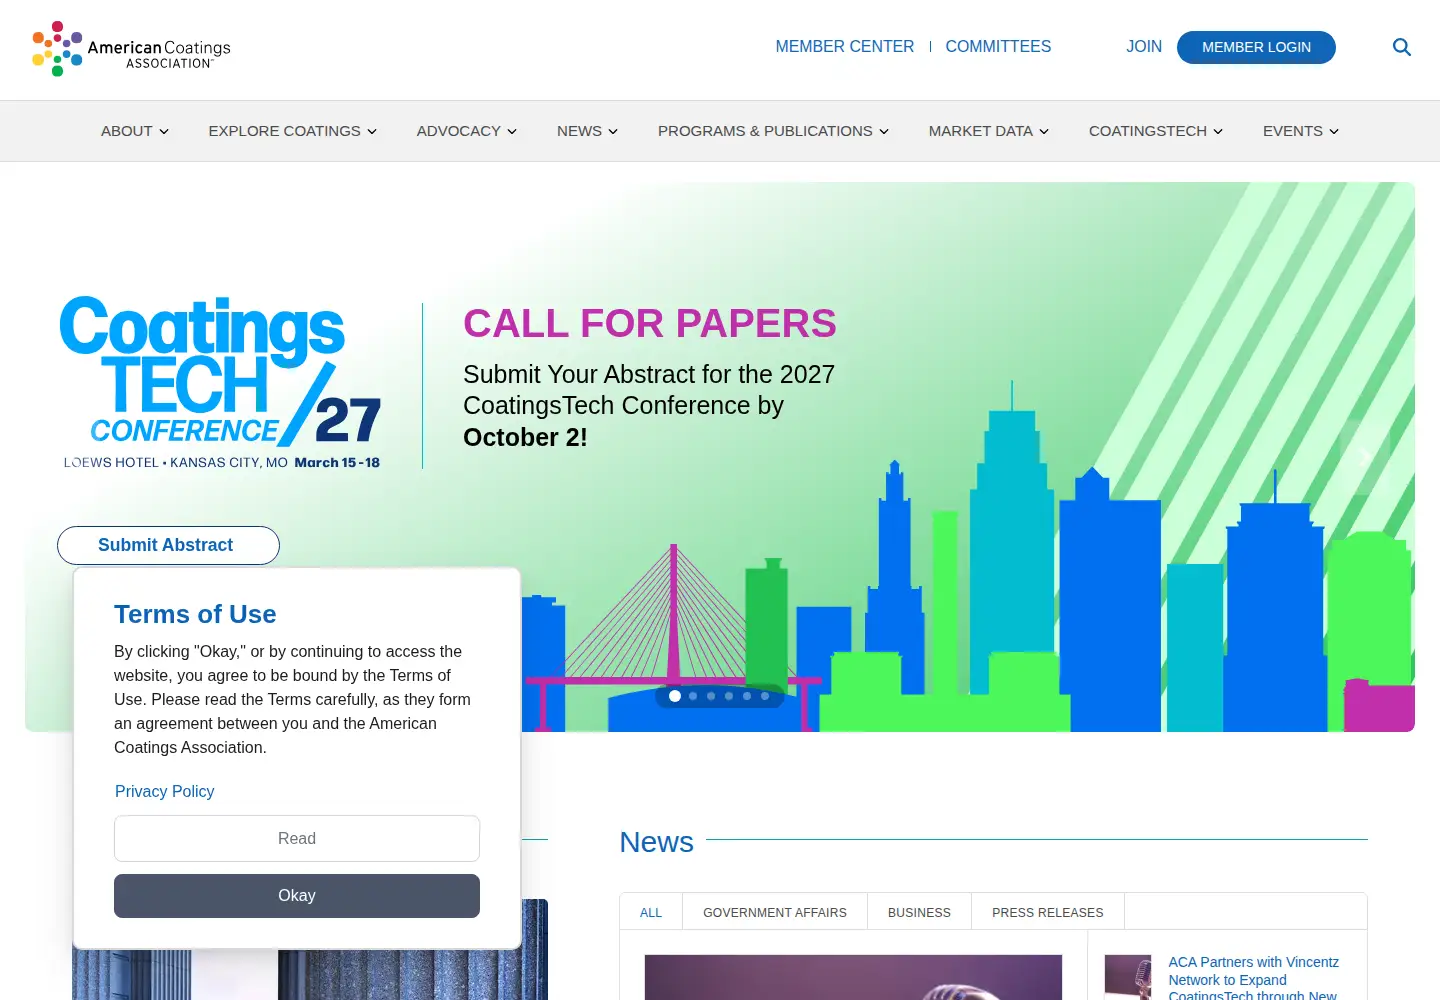The width and height of the screenshot is (1440, 1000).
Task: Expand the MARKET DATA menu
Action: click(x=989, y=131)
